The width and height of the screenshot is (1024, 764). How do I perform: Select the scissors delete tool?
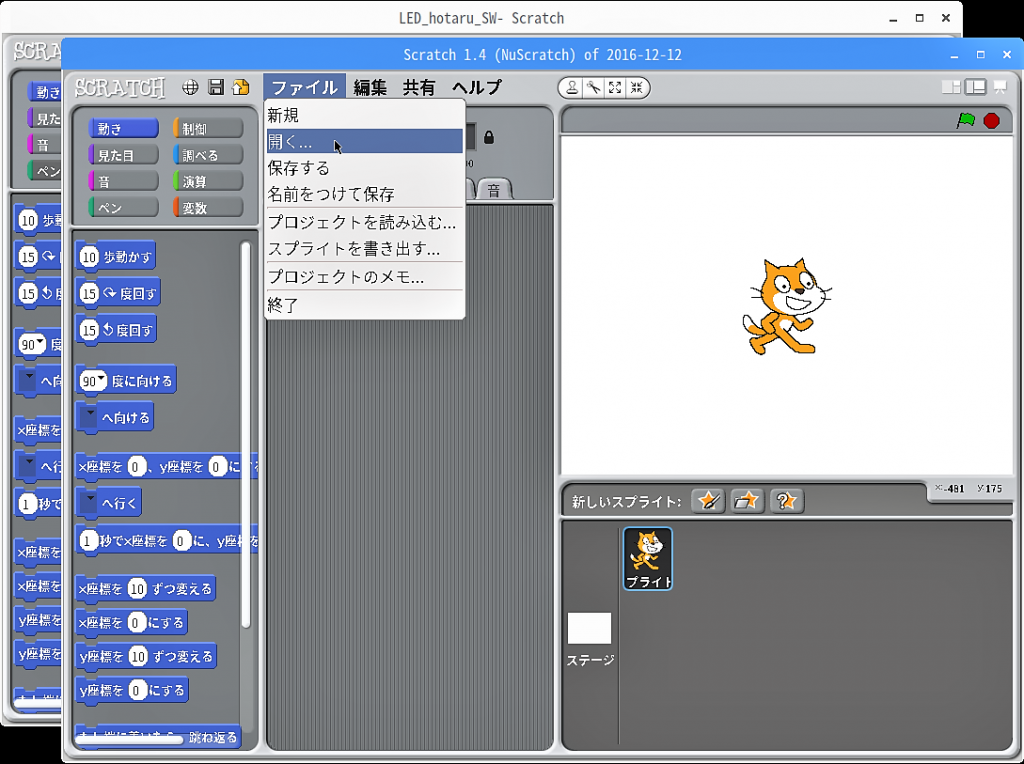(594, 88)
